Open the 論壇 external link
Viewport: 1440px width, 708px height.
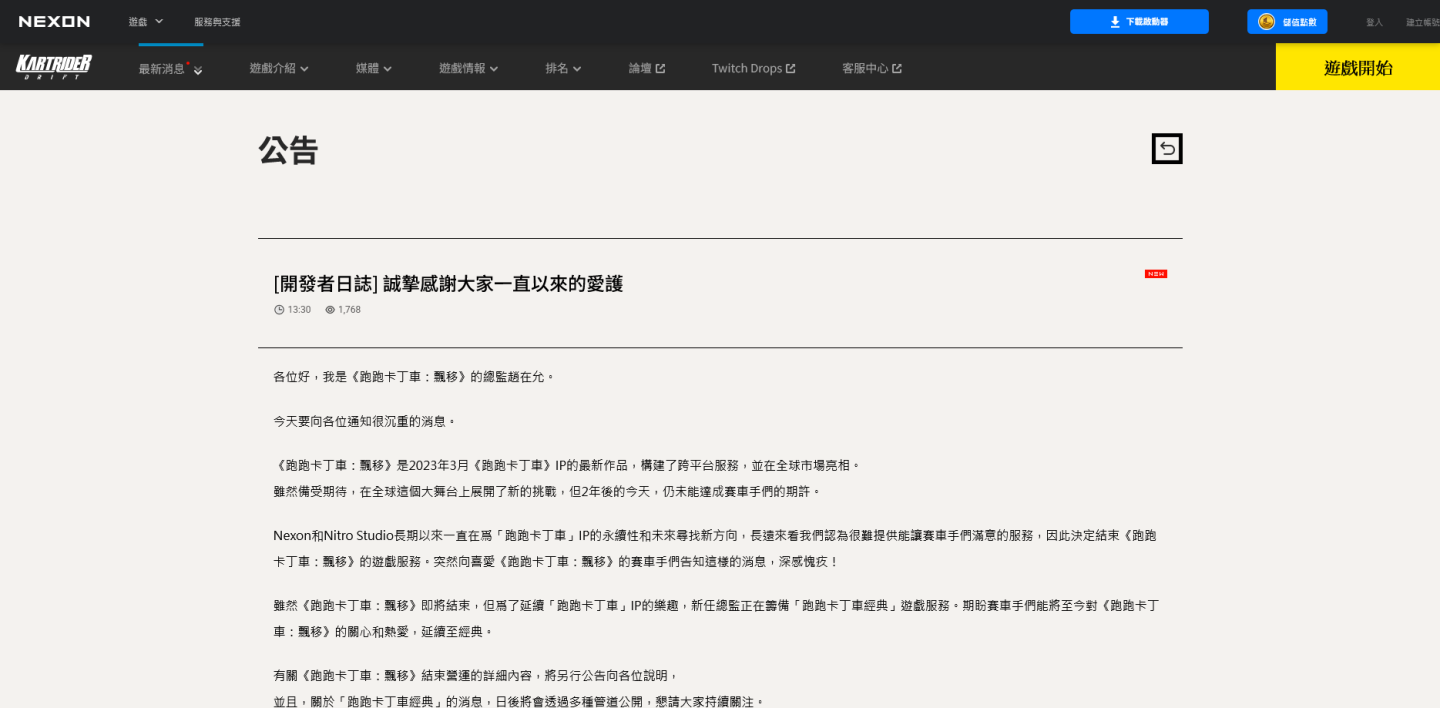click(x=646, y=68)
